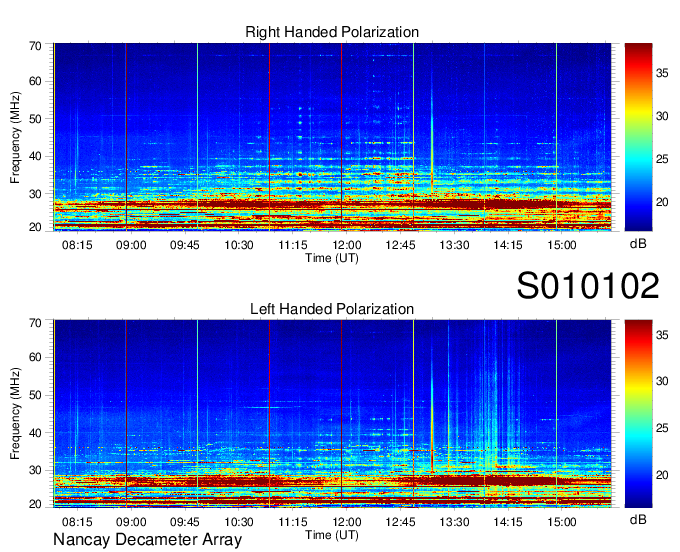
Task: Click the '30' value beside the lower colorbar
Action: [x=662, y=381]
